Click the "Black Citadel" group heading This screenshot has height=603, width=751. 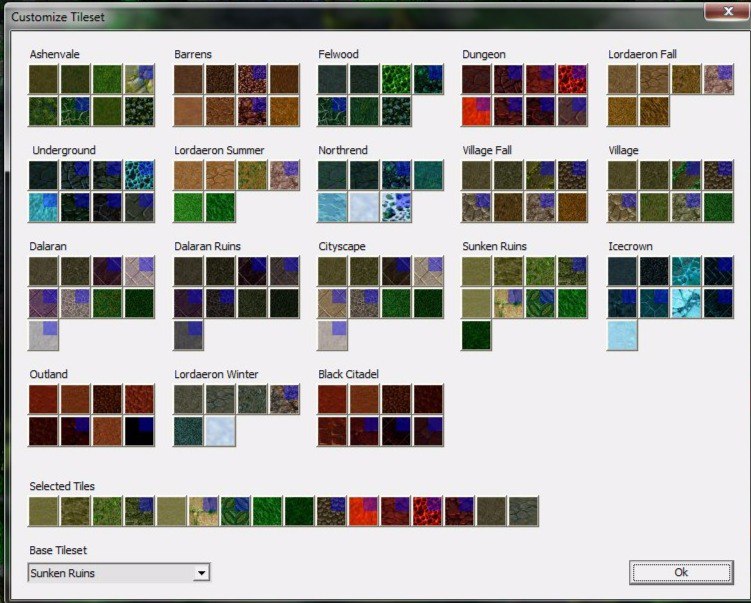[348, 374]
